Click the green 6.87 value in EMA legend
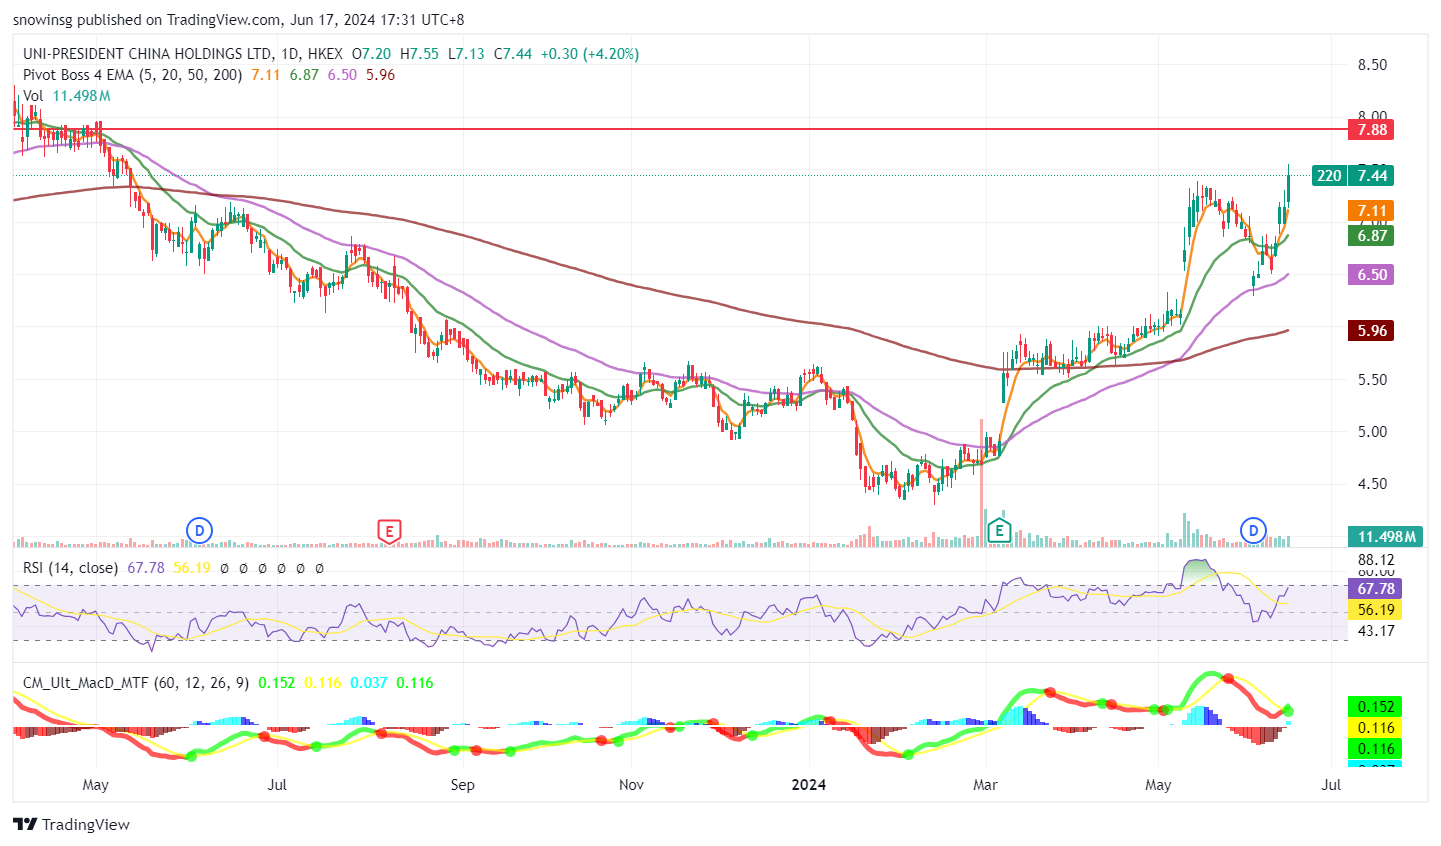The width and height of the screenshot is (1441, 846). point(304,75)
